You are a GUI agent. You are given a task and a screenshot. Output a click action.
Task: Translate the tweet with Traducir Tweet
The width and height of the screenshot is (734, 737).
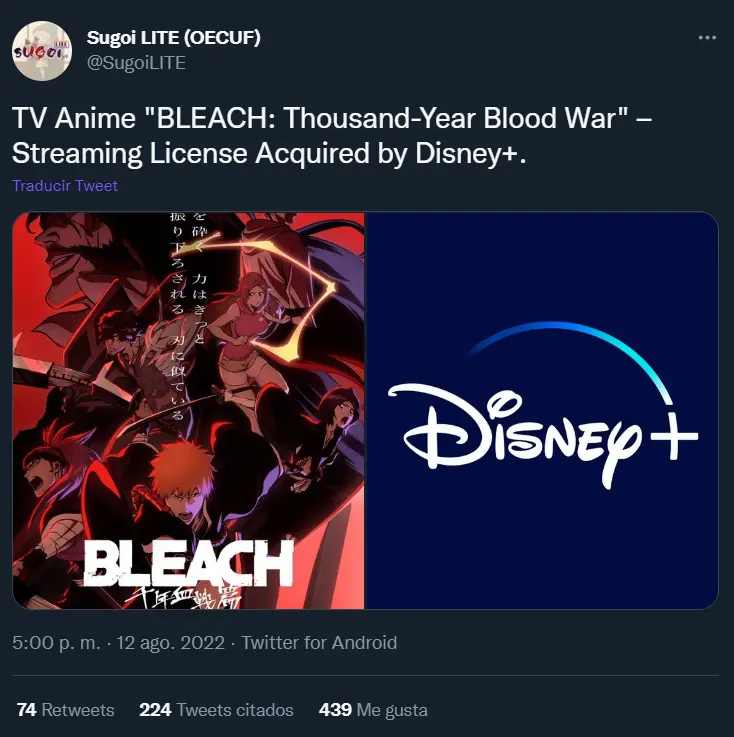coord(65,186)
